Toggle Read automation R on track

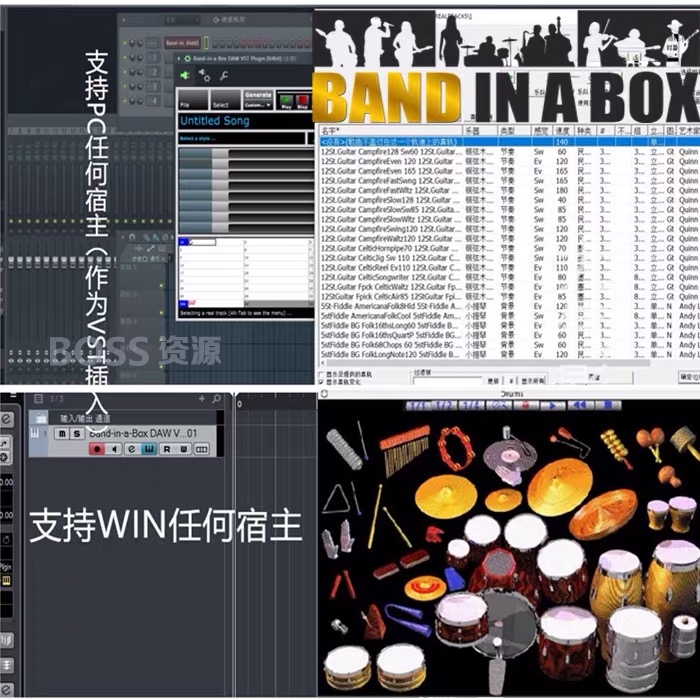tap(167, 449)
